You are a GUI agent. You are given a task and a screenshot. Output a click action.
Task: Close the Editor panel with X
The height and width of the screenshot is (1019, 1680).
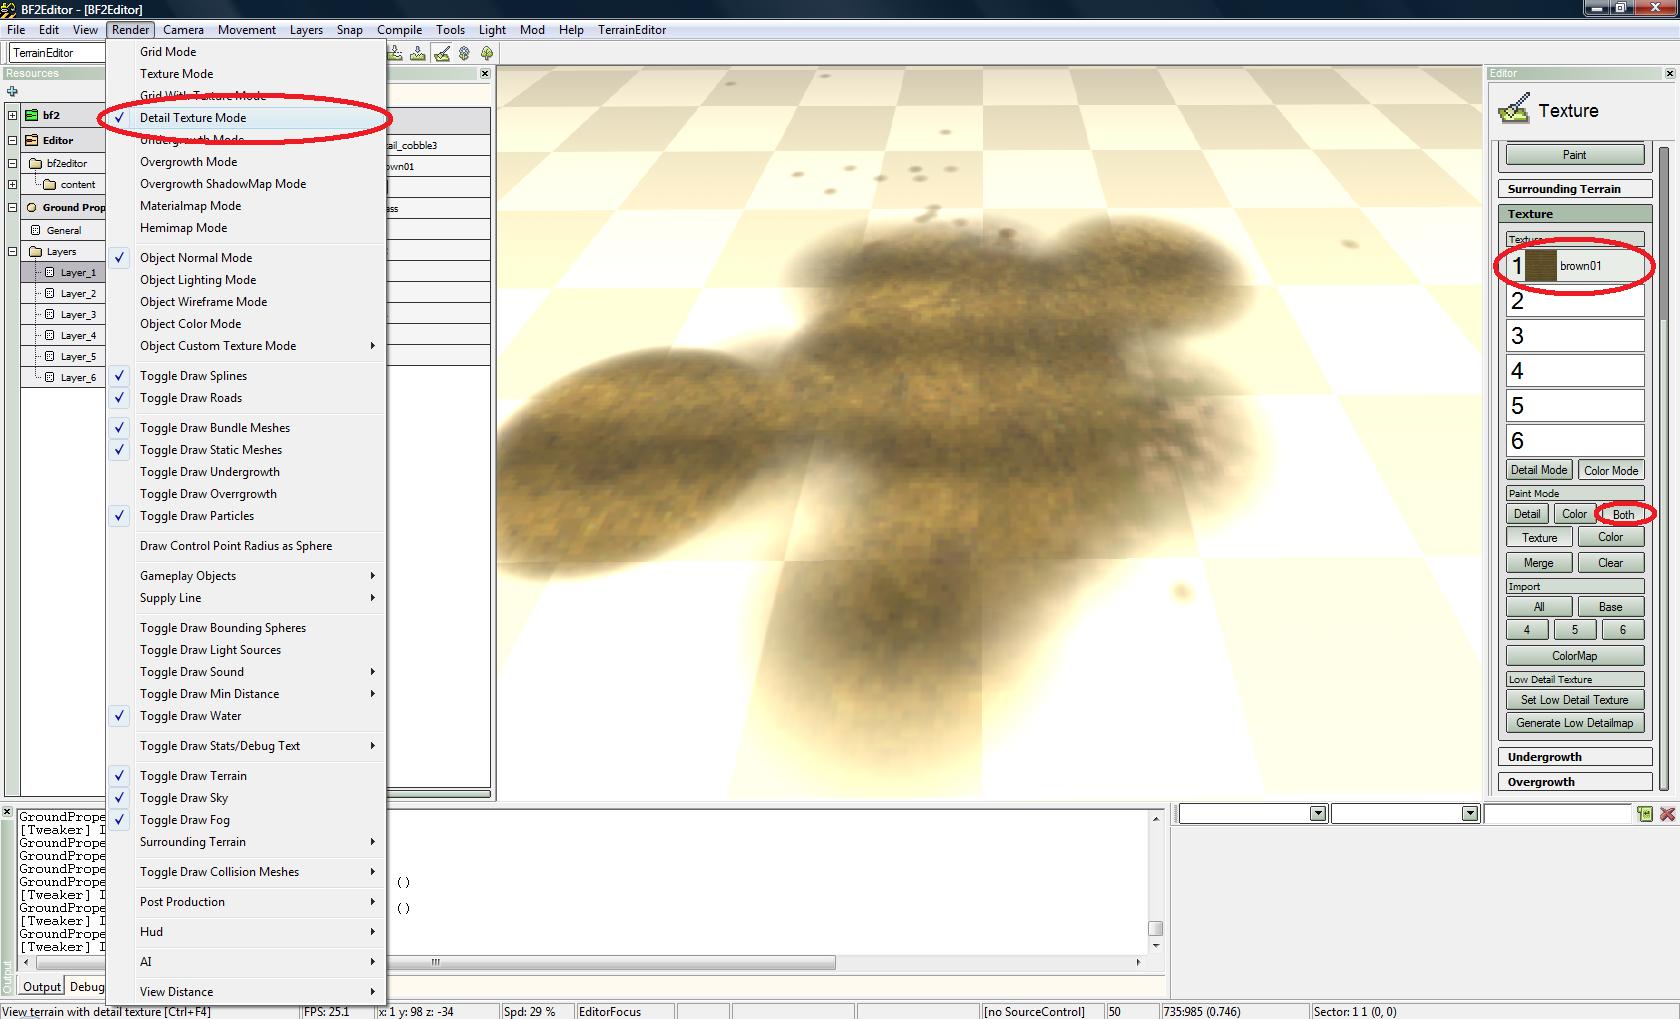point(1669,73)
